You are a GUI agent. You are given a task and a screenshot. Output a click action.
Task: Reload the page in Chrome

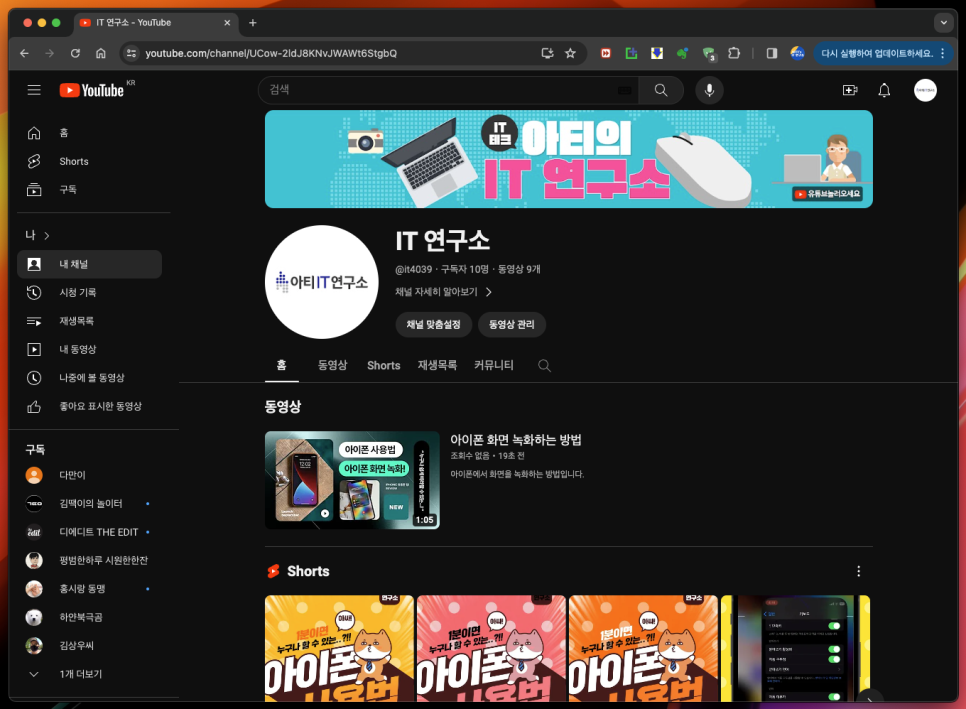(x=75, y=53)
